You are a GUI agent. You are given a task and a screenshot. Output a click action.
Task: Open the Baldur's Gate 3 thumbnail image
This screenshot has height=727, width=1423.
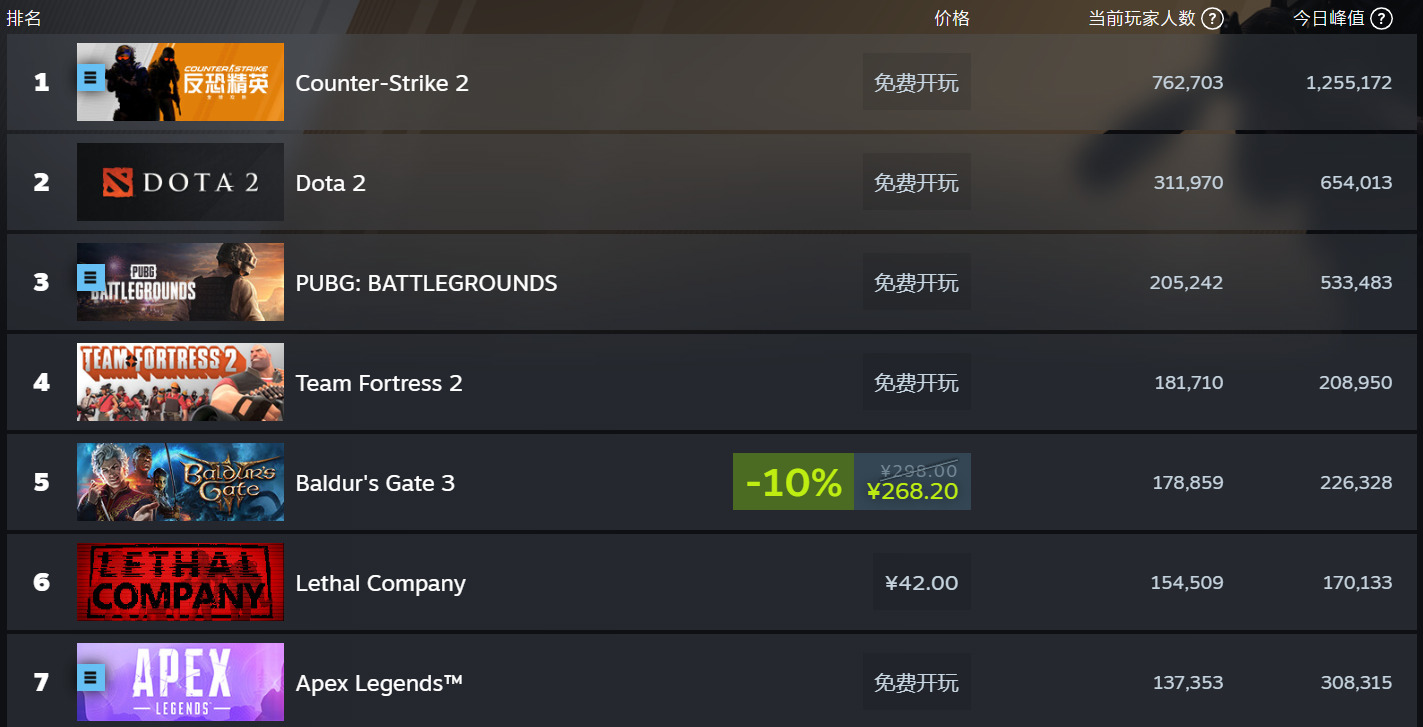(x=180, y=482)
